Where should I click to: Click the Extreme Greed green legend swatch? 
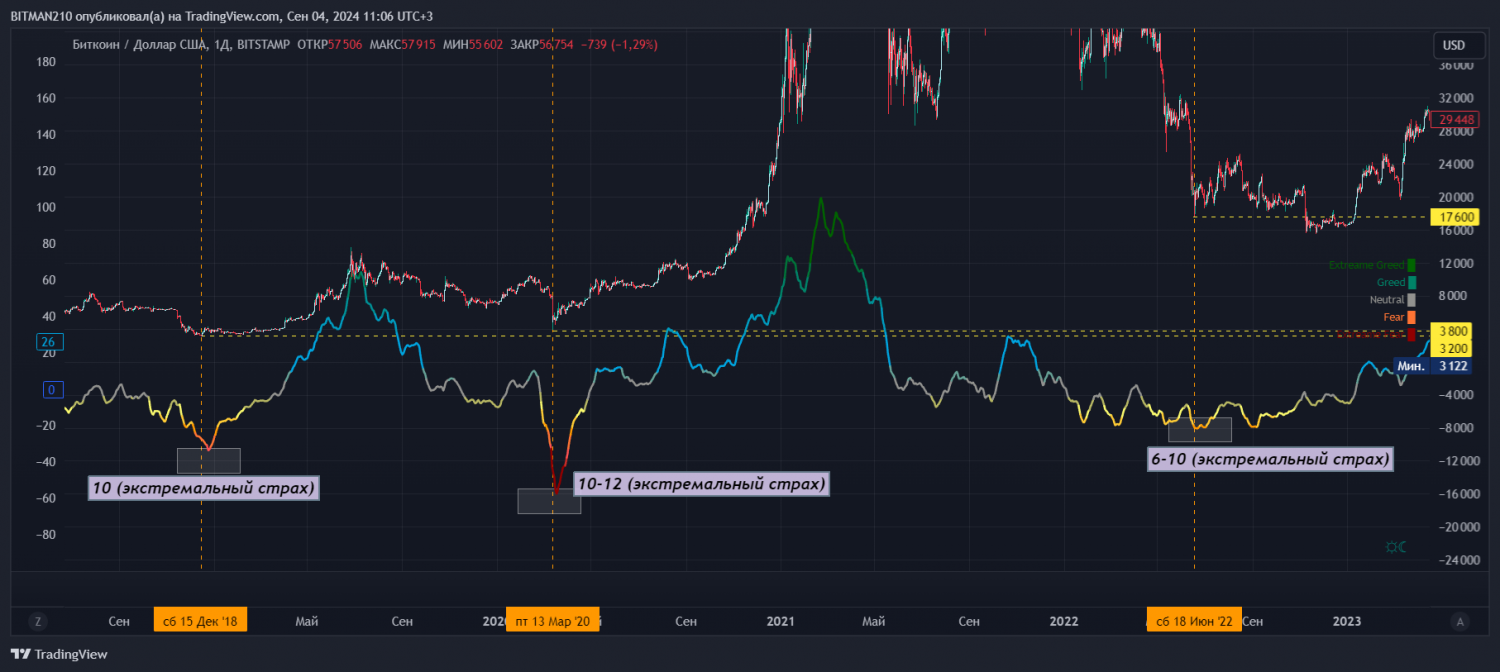coord(1411,265)
